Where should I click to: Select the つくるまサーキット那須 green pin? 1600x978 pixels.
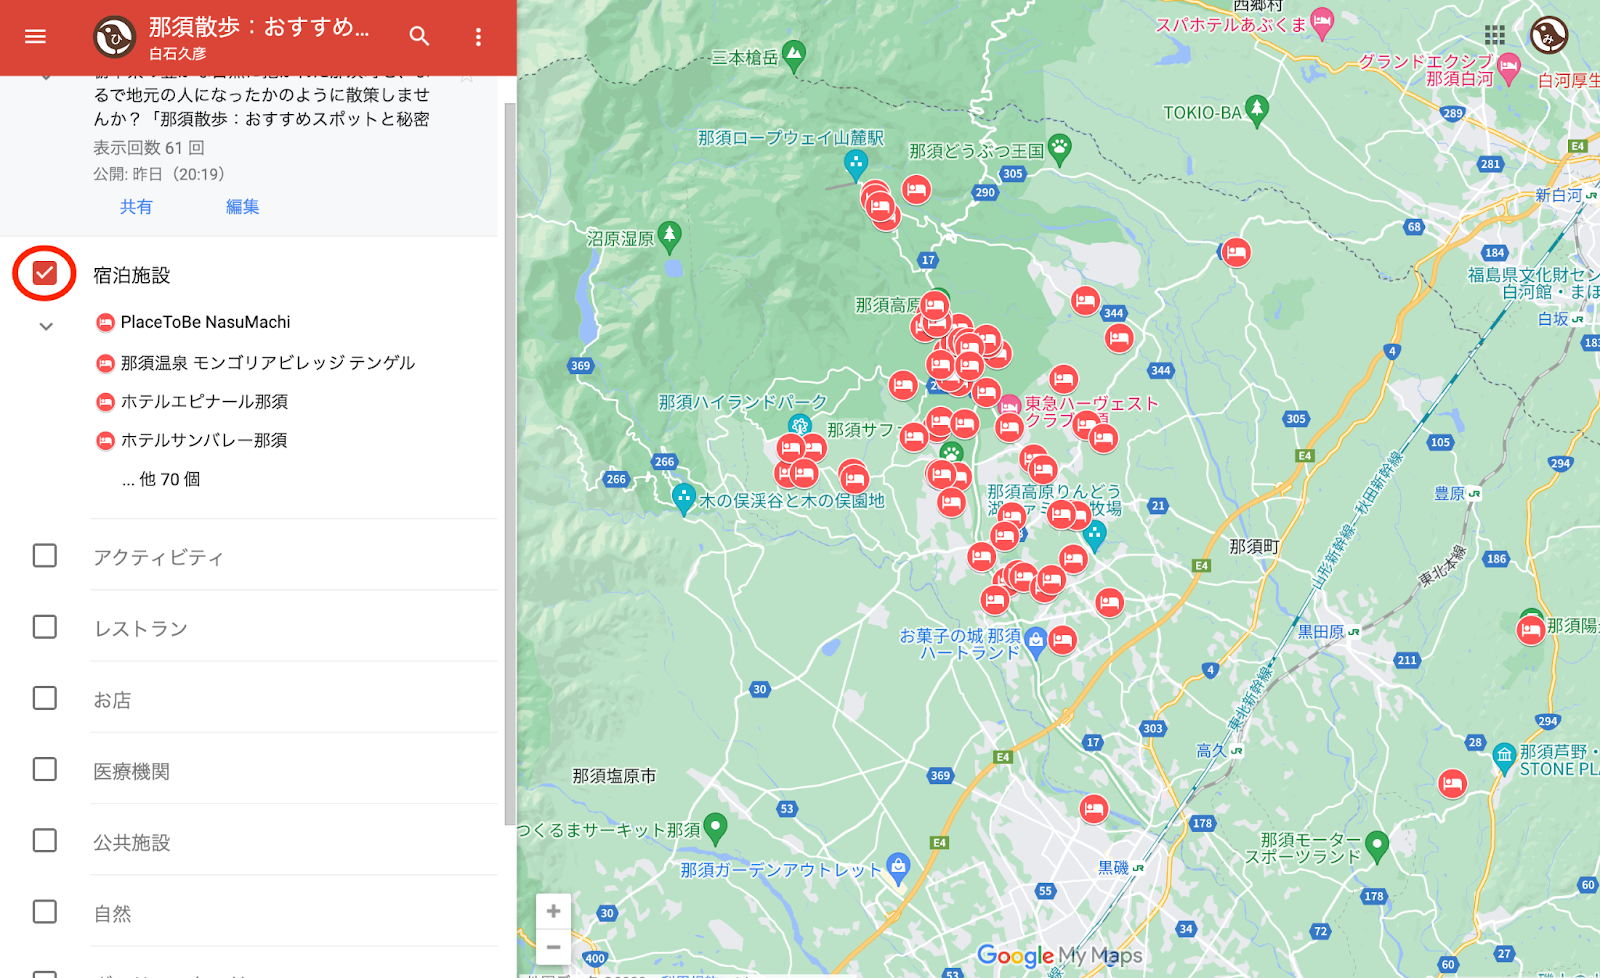click(715, 828)
